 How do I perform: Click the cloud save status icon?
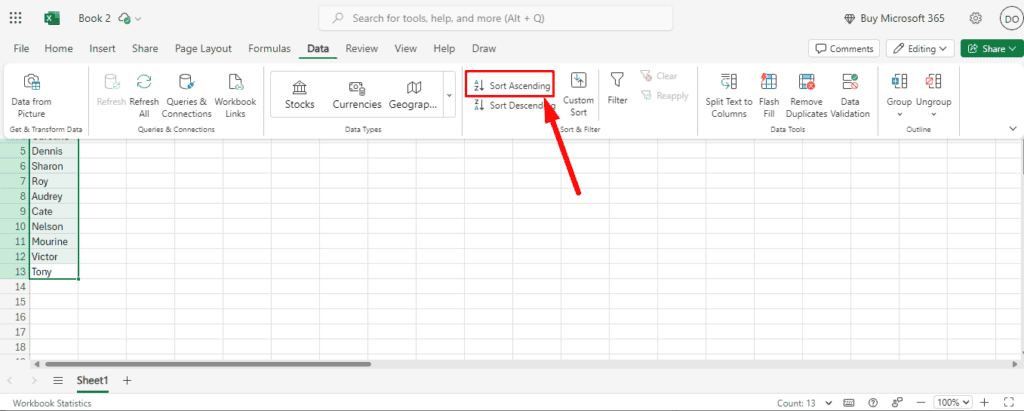pos(124,18)
